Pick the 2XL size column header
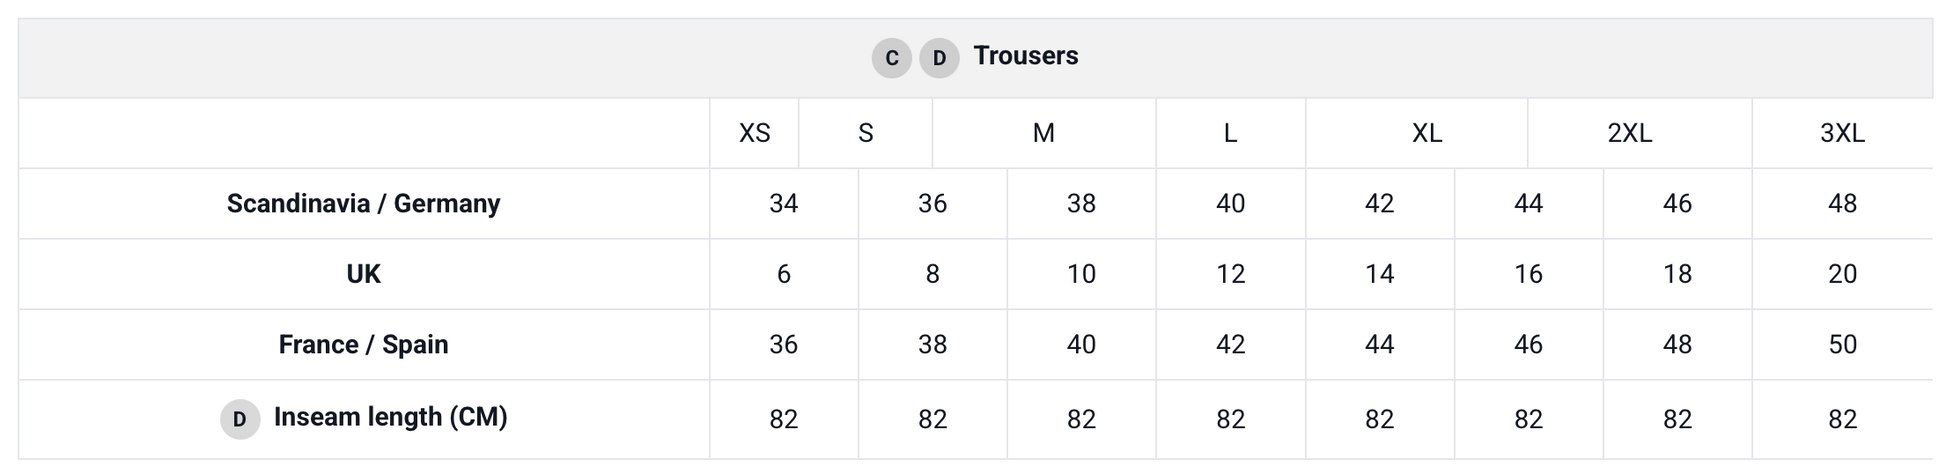 coord(1629,133)
